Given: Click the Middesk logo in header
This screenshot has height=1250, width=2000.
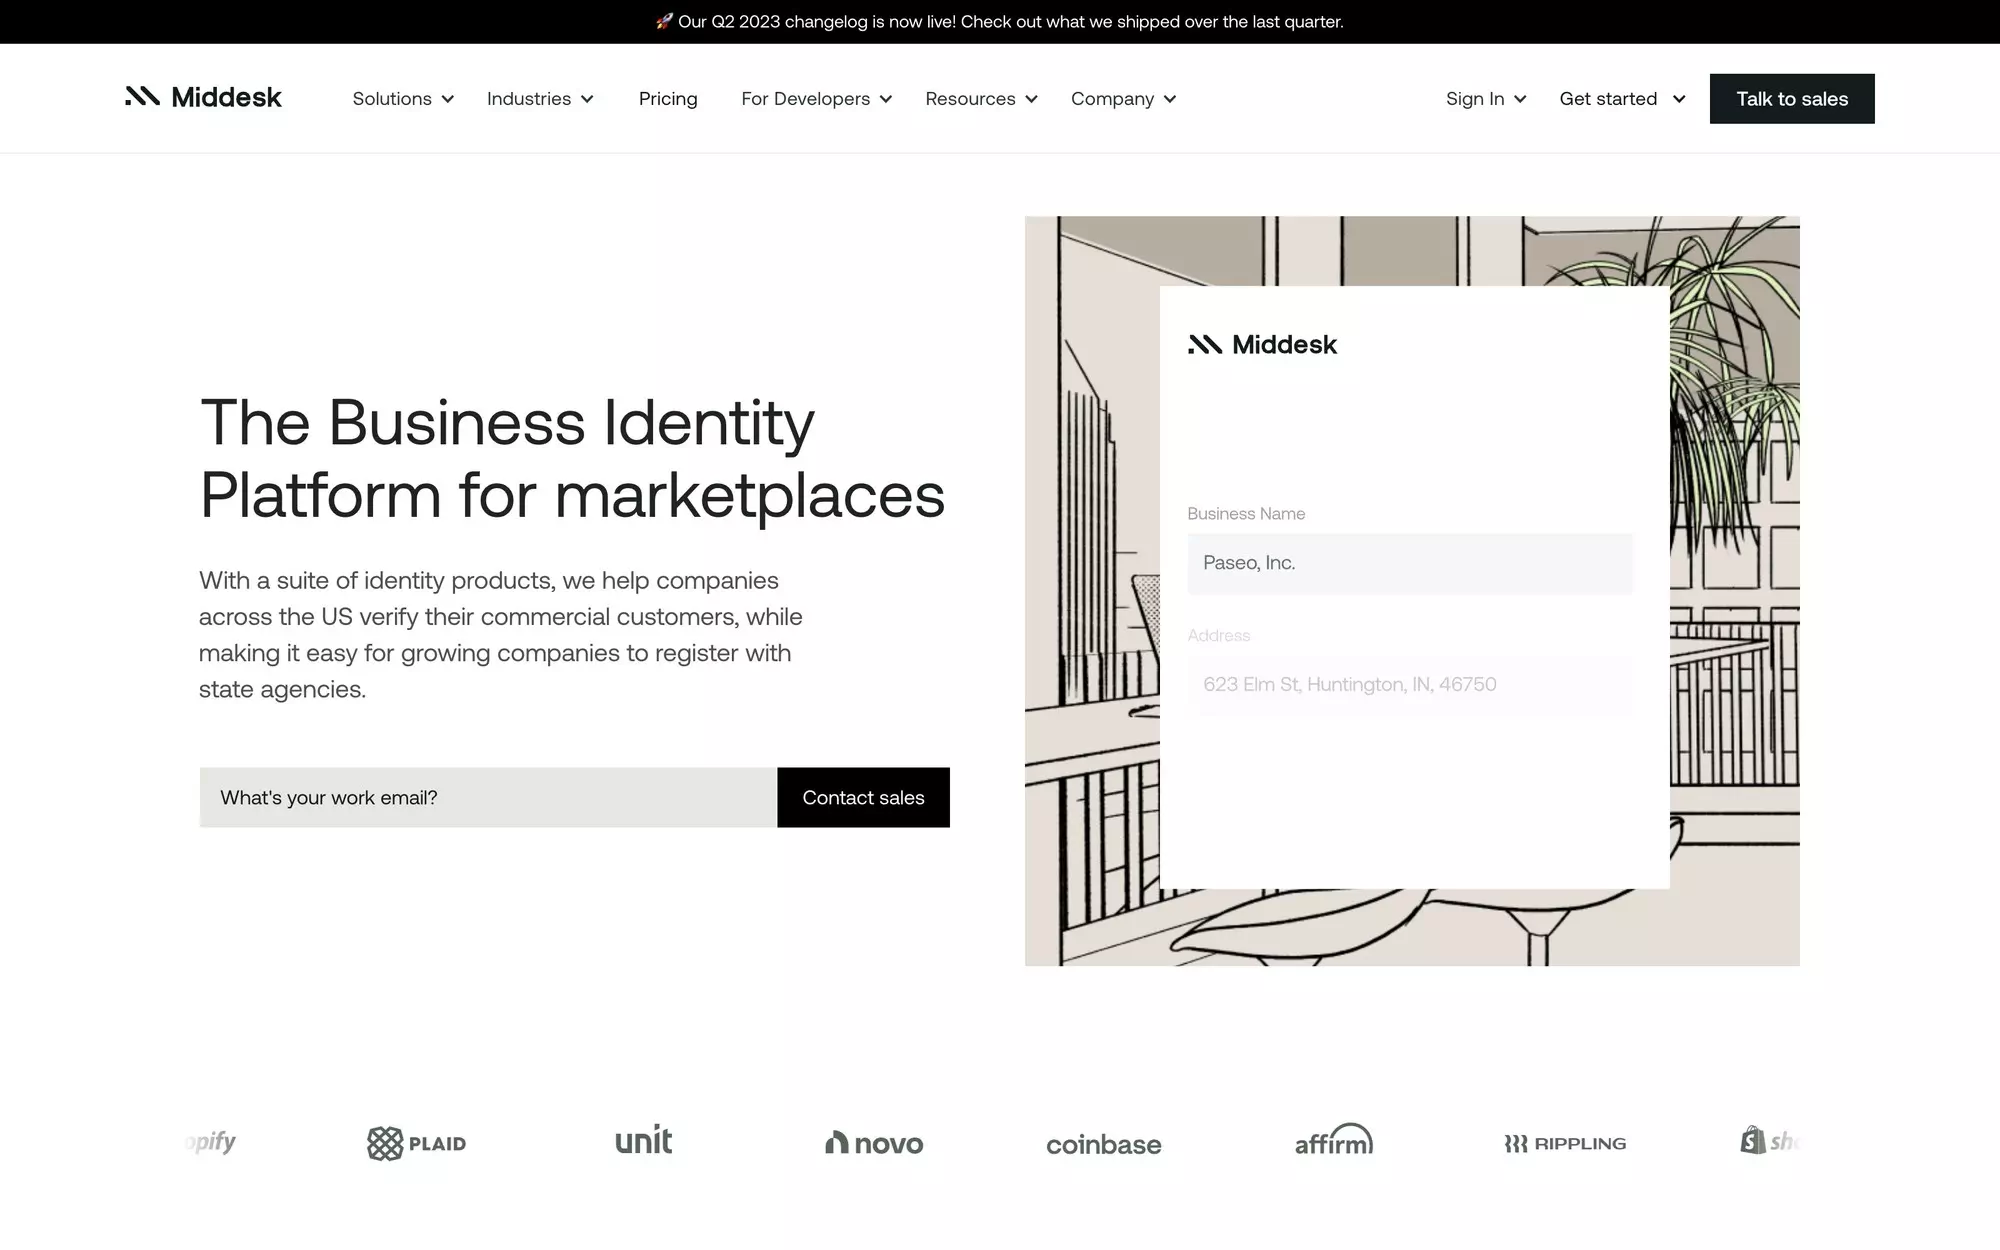Looking at the screenshot, I should [203, 97].
